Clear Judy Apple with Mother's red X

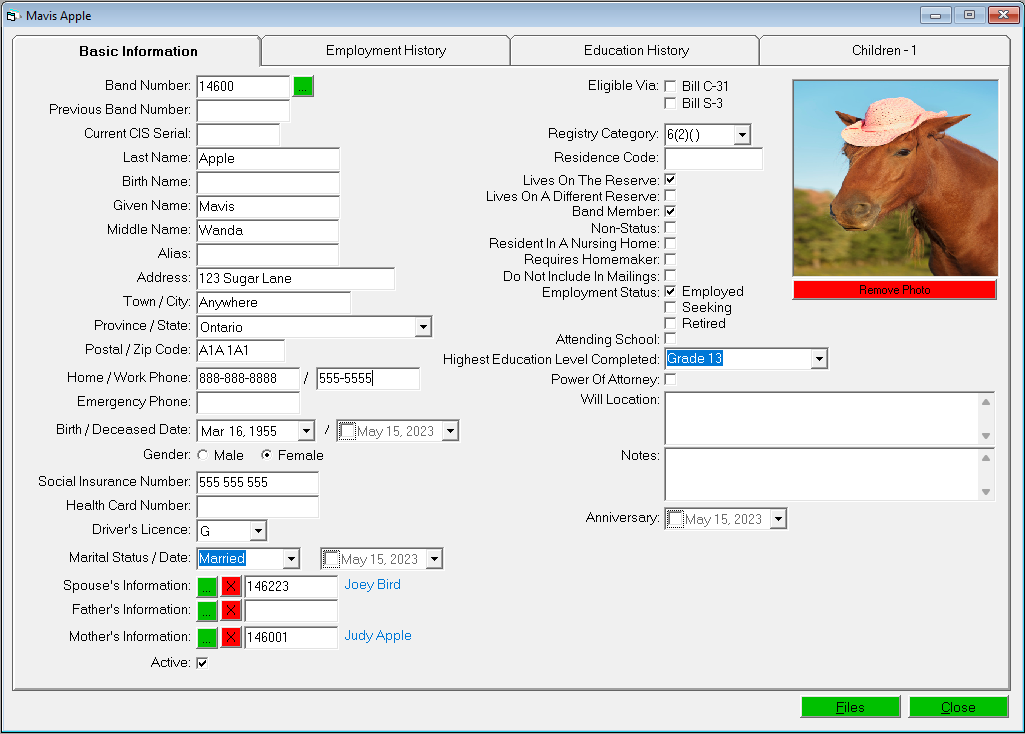[x=229, y=636]
